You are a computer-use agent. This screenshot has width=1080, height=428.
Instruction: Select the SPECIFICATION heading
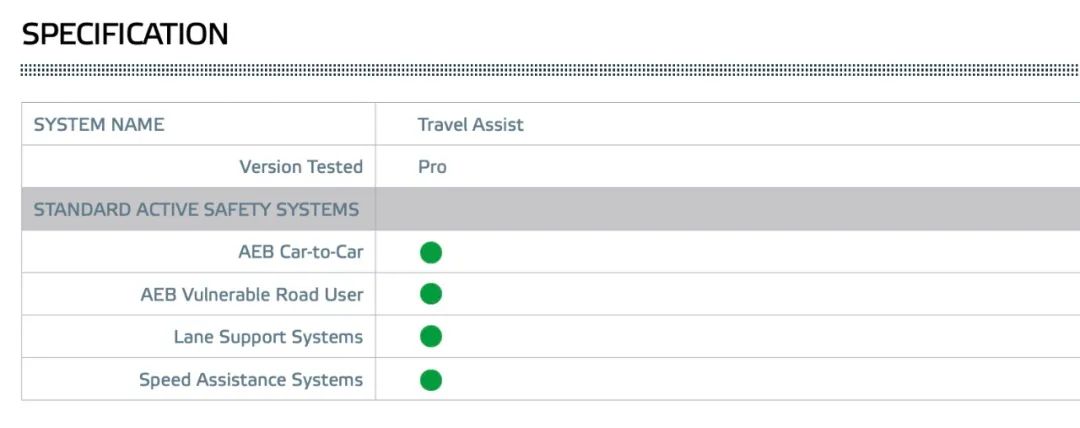[x=125, y=34]
